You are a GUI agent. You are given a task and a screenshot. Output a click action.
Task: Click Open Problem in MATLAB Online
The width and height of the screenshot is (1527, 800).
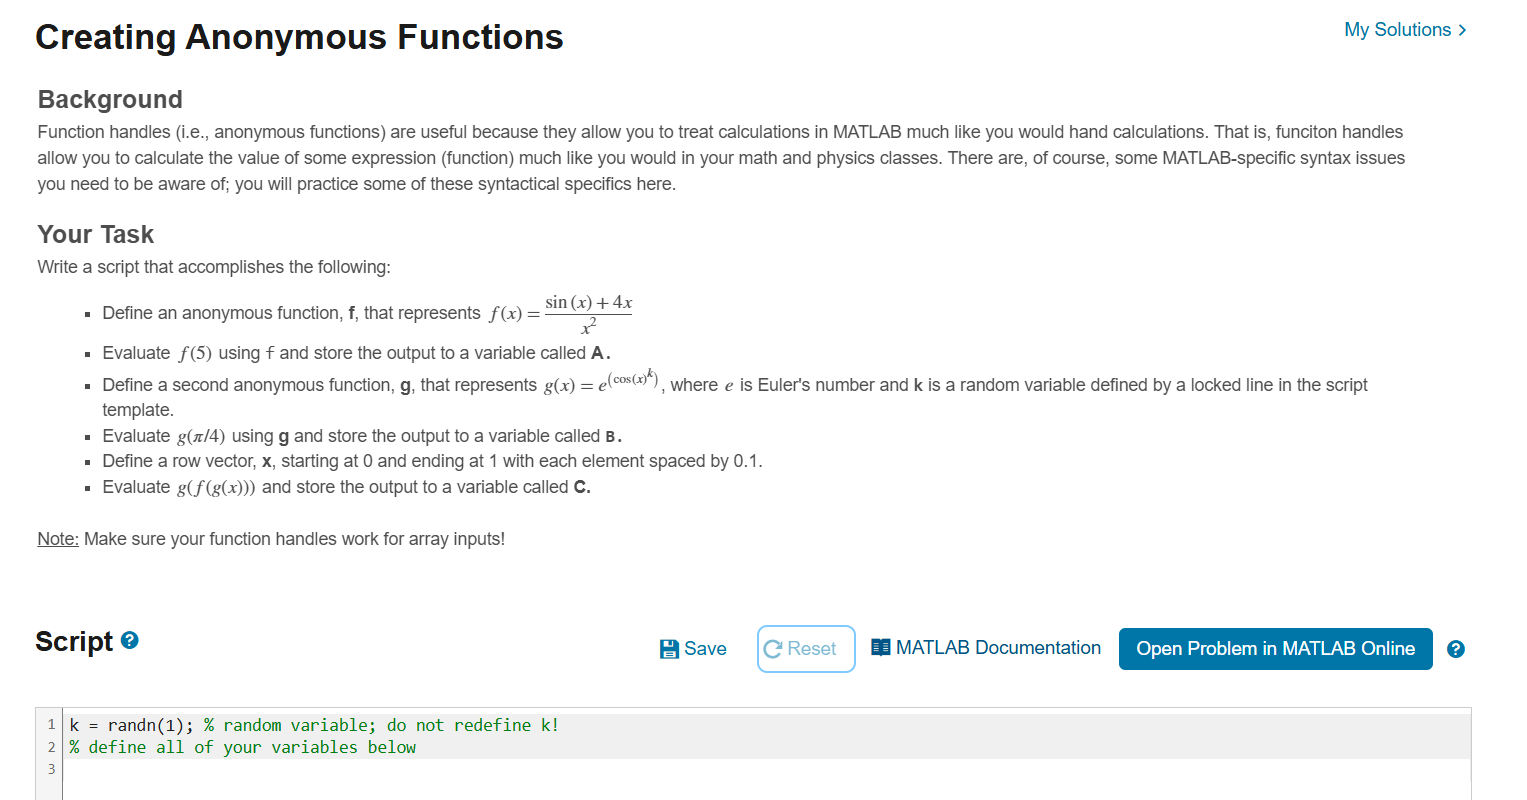[x=1275, y=649]
